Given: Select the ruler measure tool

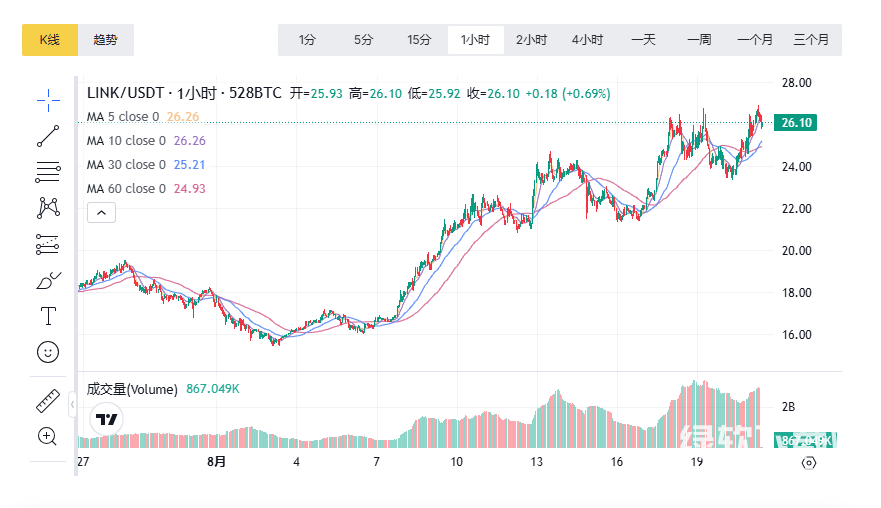Looking at the screenshot, I should pos(48,400).
